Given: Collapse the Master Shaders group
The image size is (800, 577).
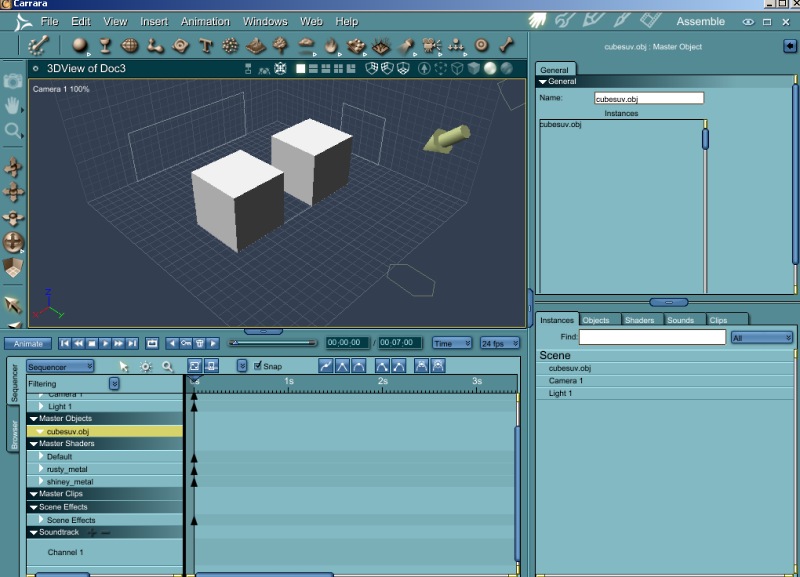Looking at the screenshot, I should coord(33,444).
